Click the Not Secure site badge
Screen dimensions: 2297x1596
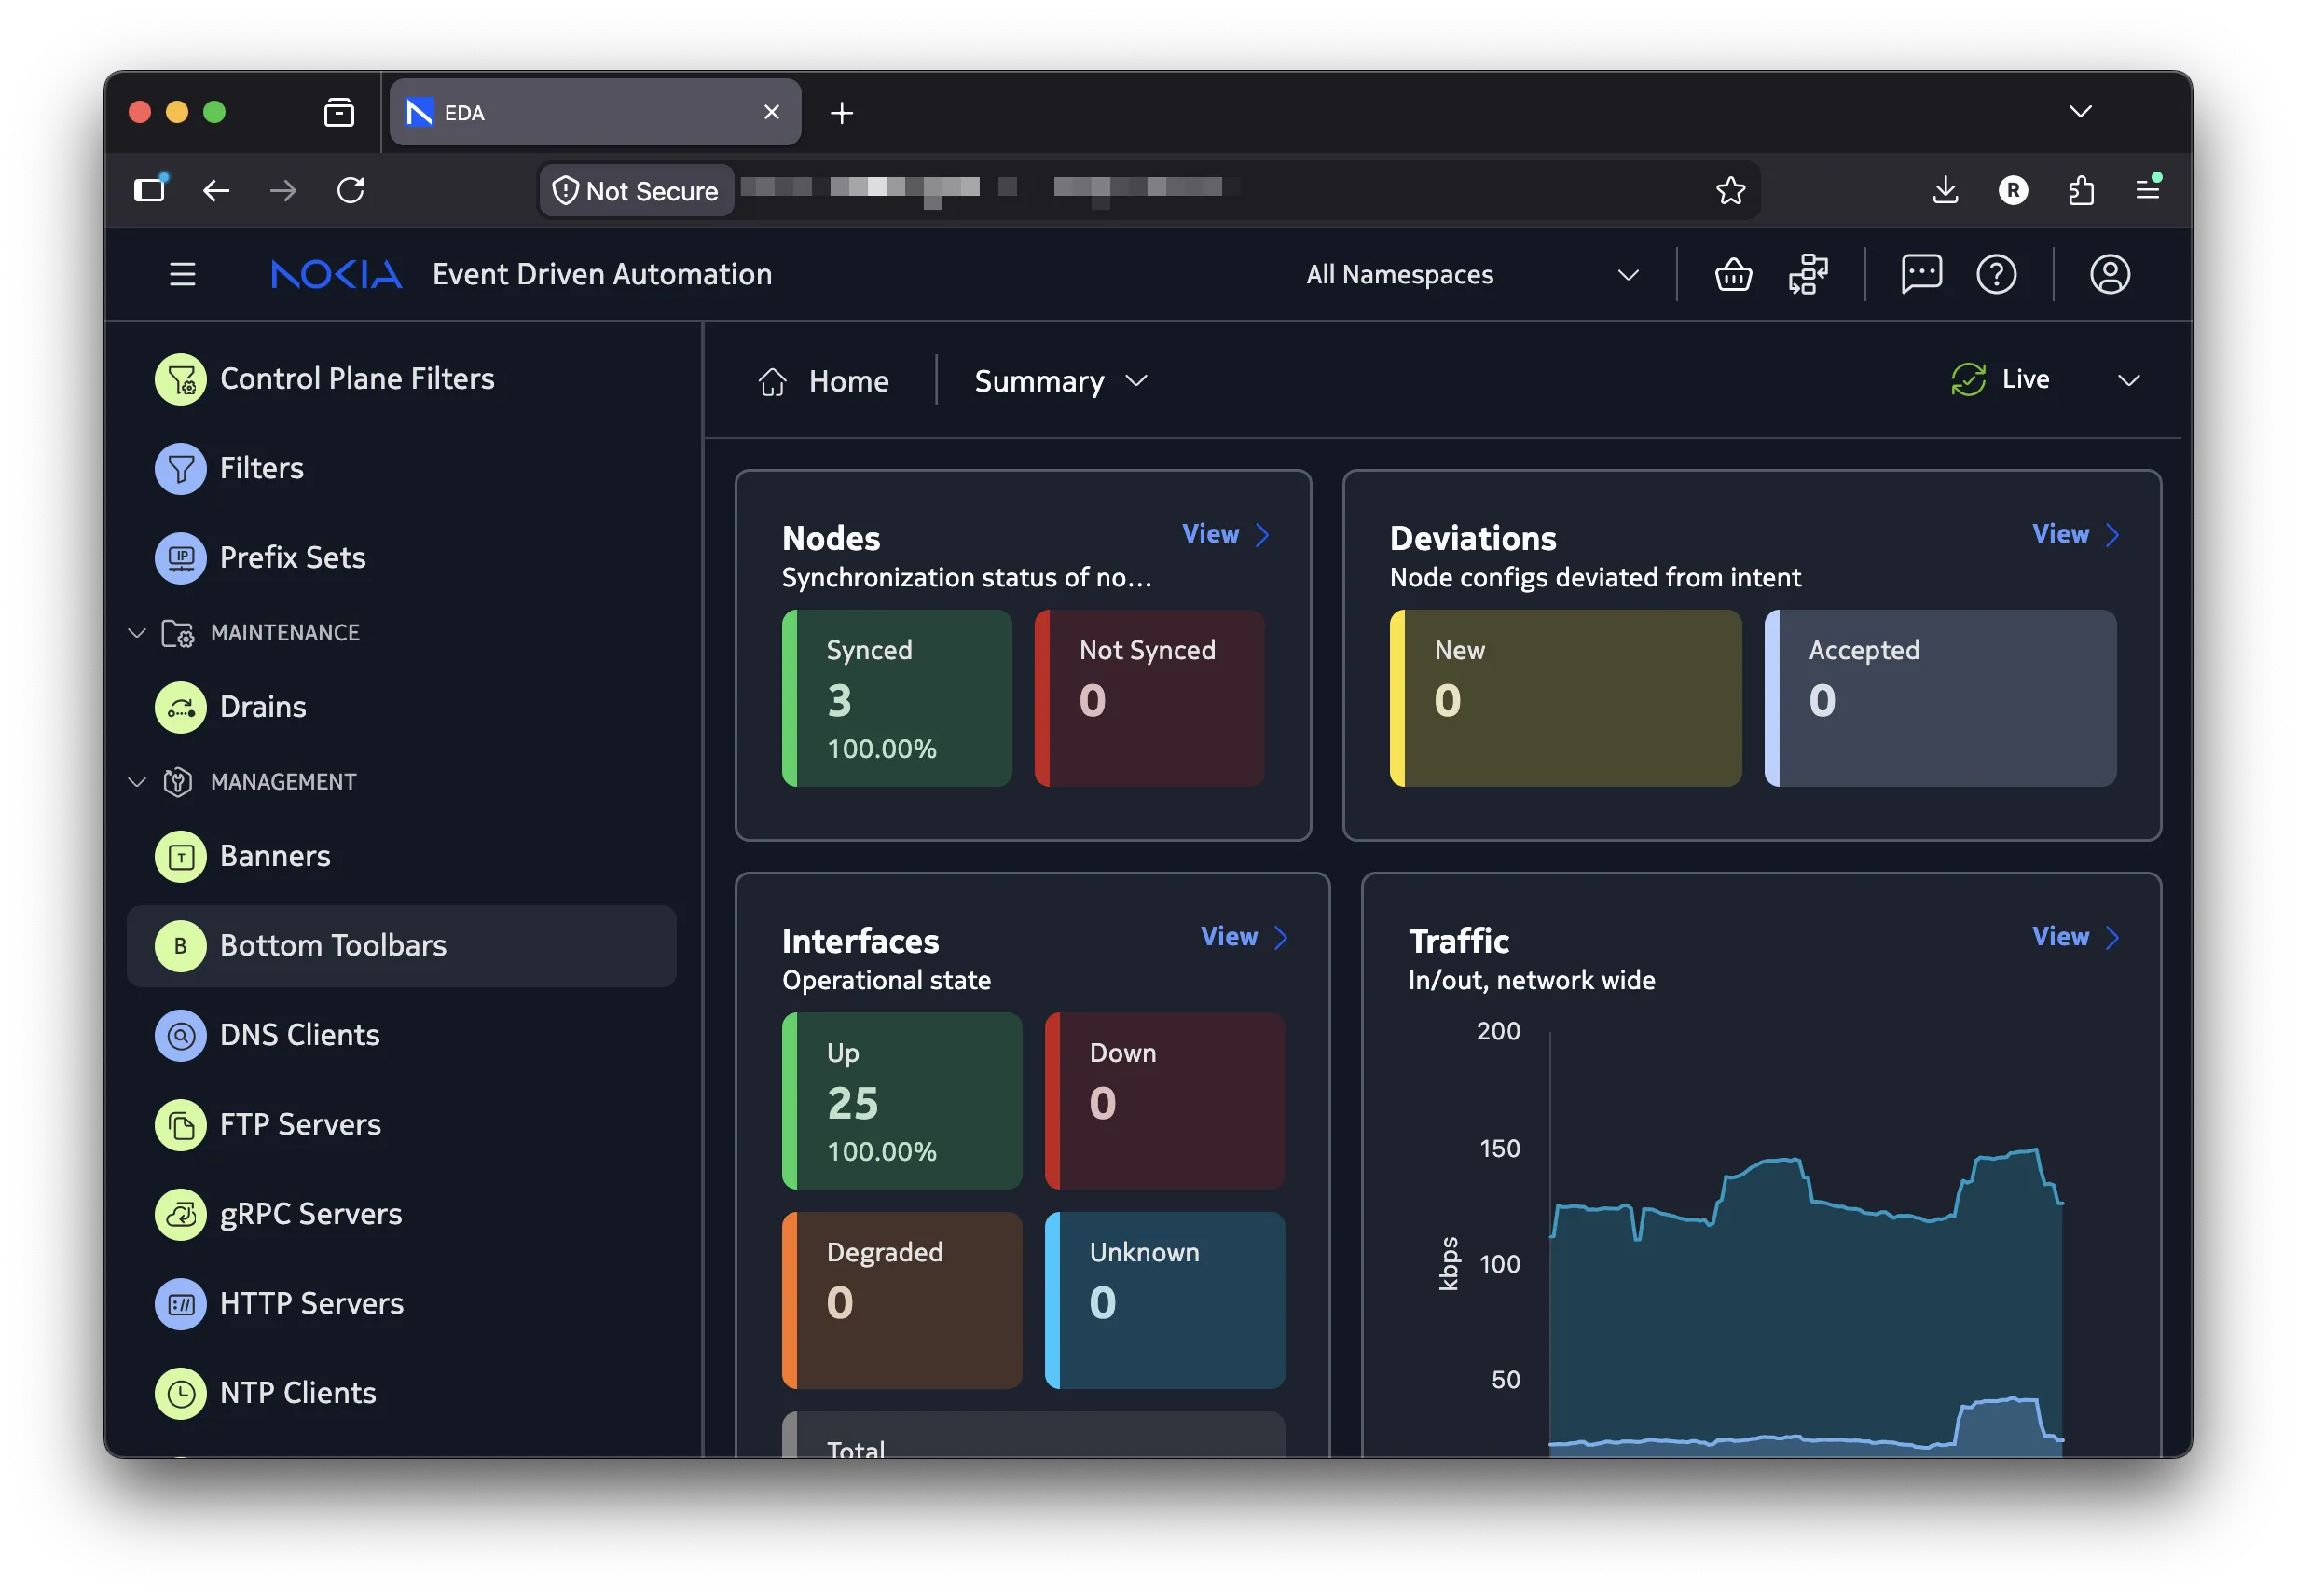pyautogui.click(x=636, y=190)
